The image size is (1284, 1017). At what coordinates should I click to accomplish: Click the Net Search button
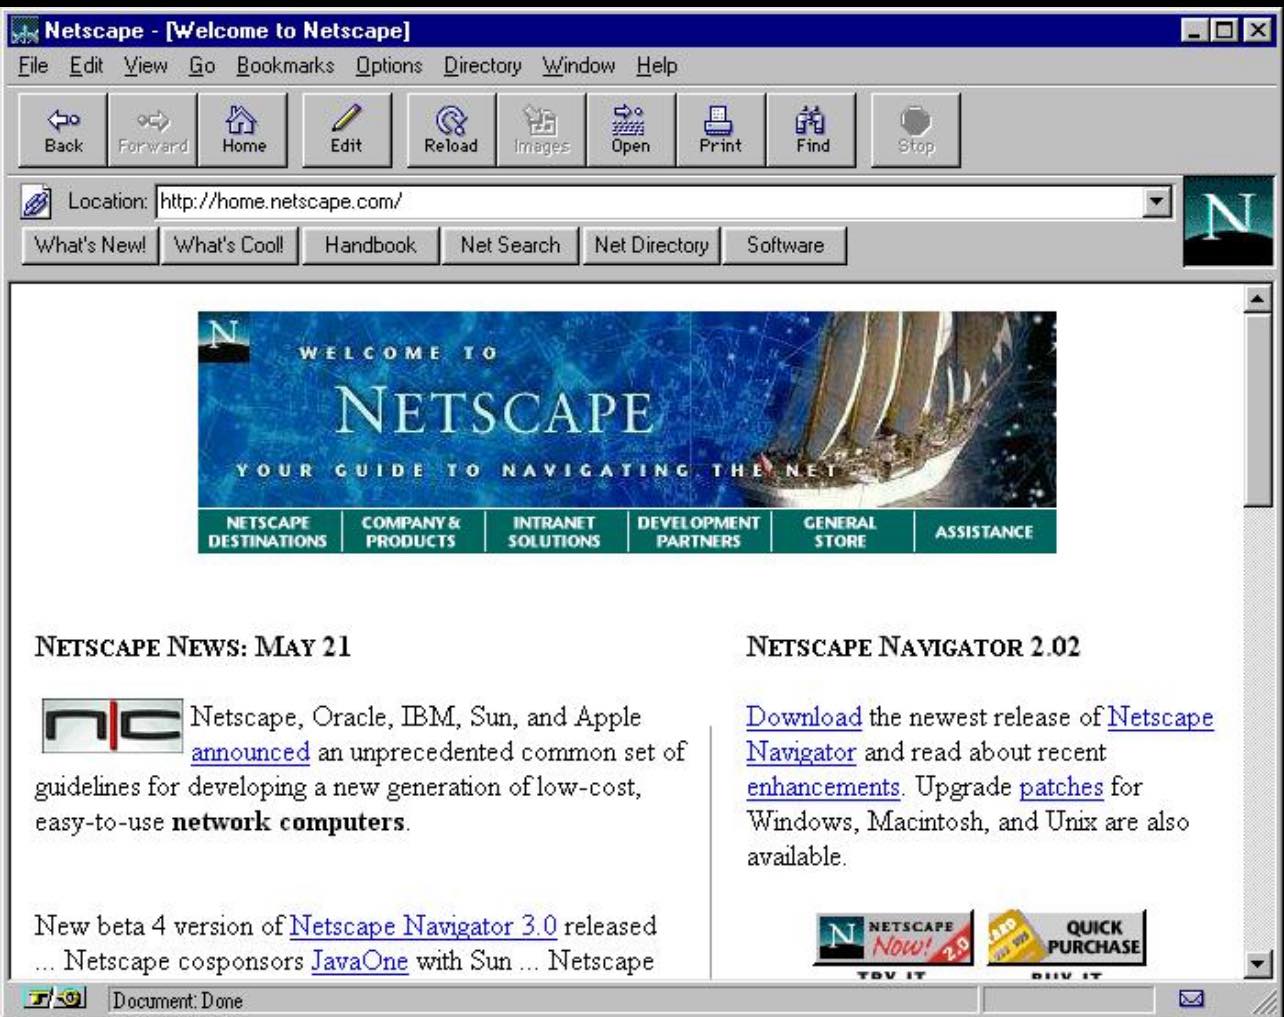pos(510,245)
